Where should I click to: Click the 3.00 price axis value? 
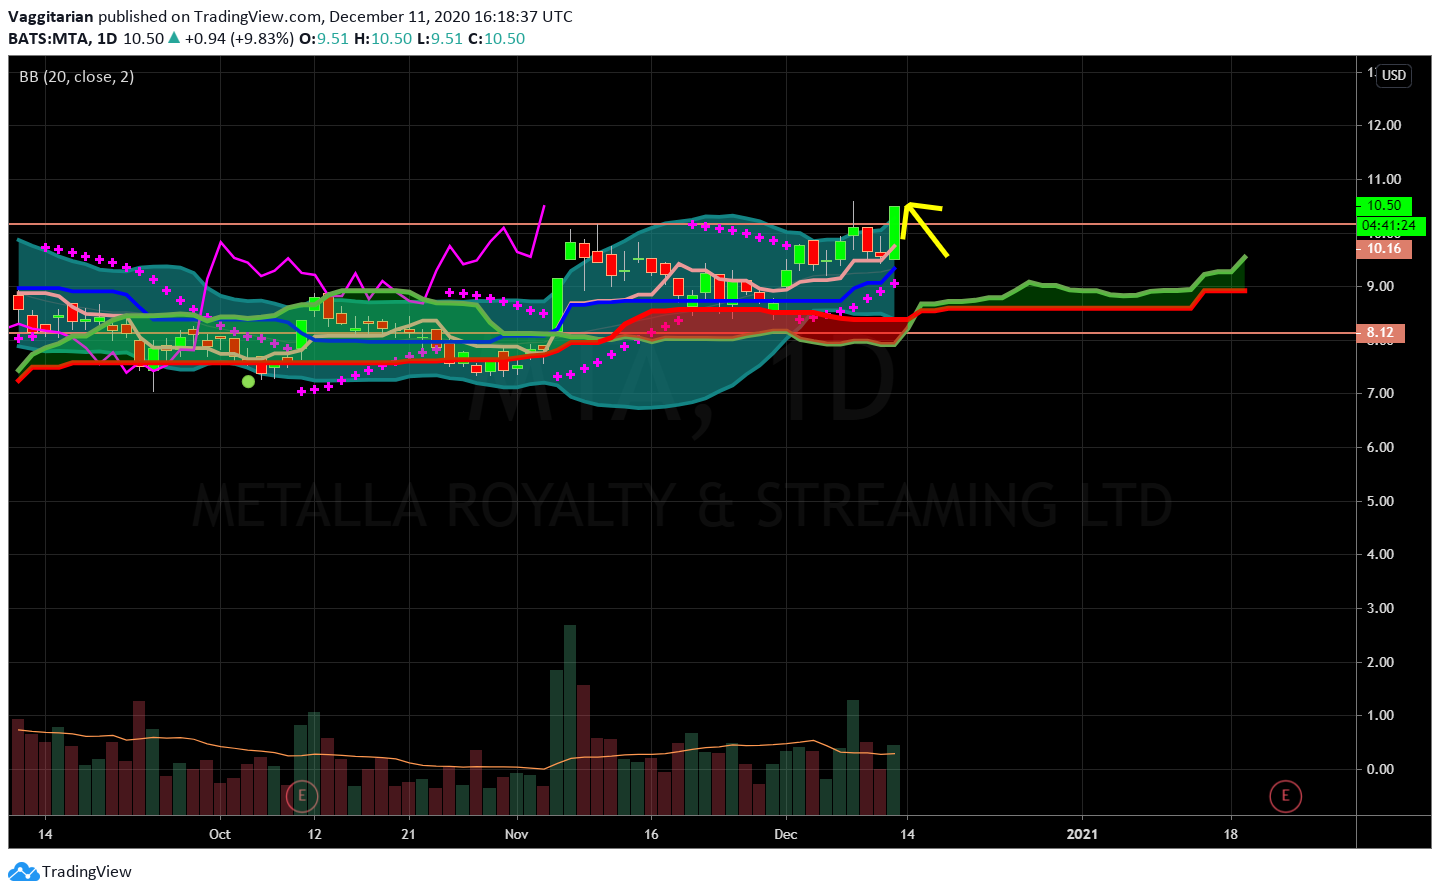pyautogui.click(x=1380, y=608)
